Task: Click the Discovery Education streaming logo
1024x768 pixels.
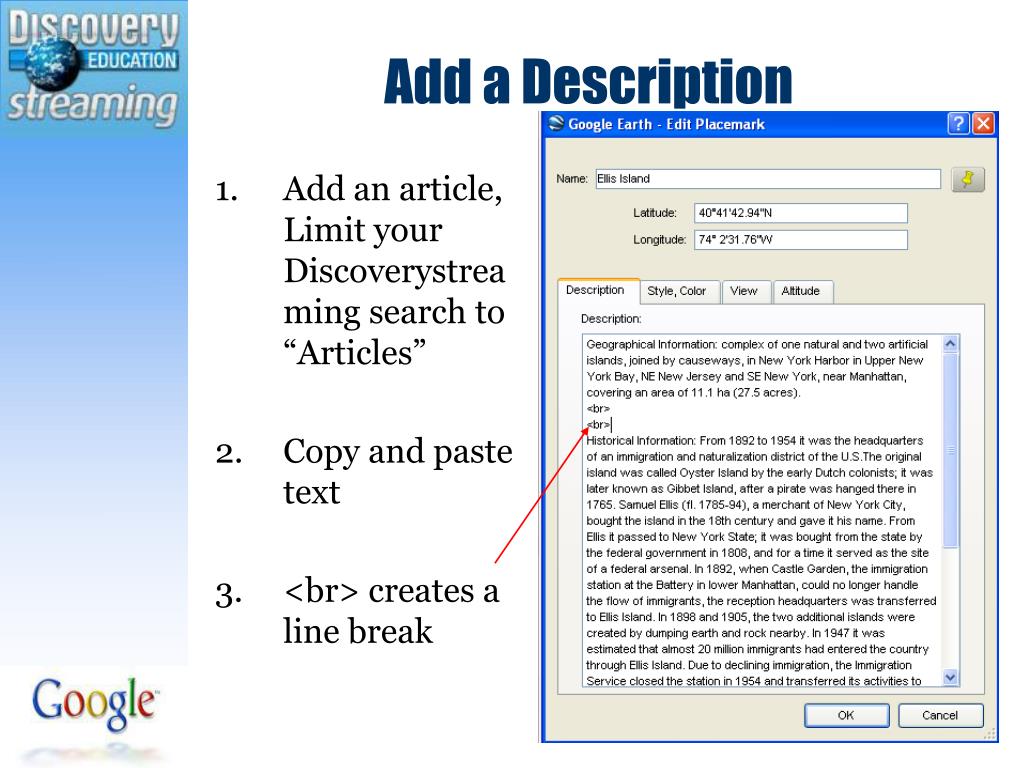Action: pos(93,68)
